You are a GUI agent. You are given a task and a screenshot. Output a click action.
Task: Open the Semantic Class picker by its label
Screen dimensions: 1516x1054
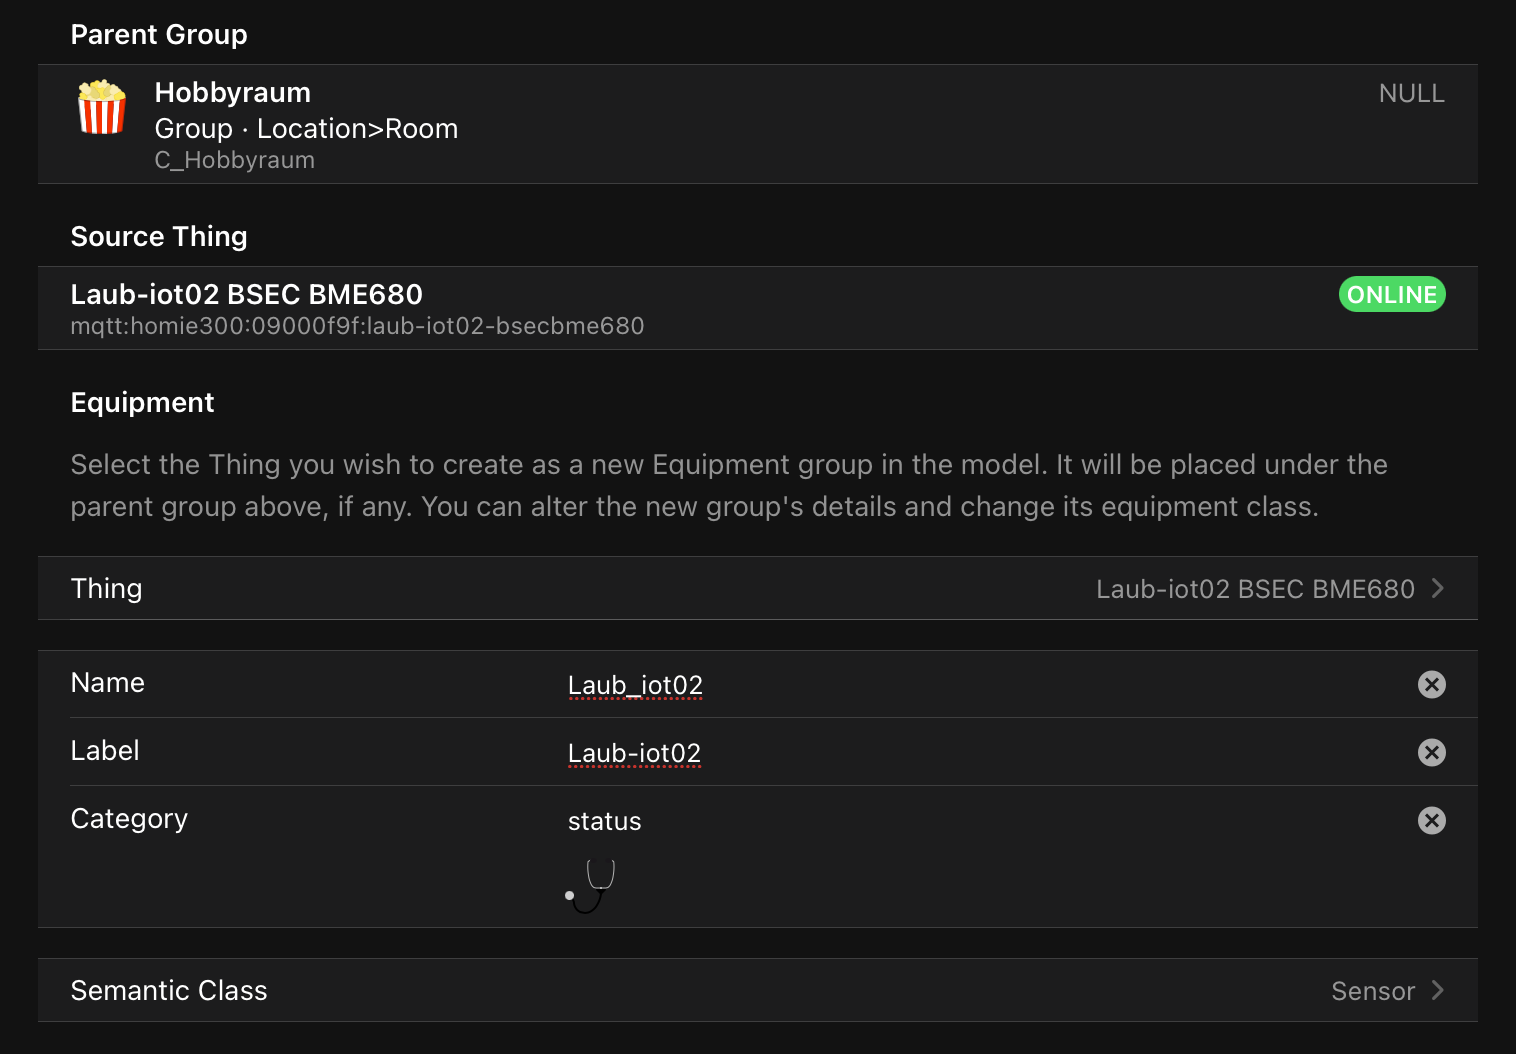pos(169,990)
